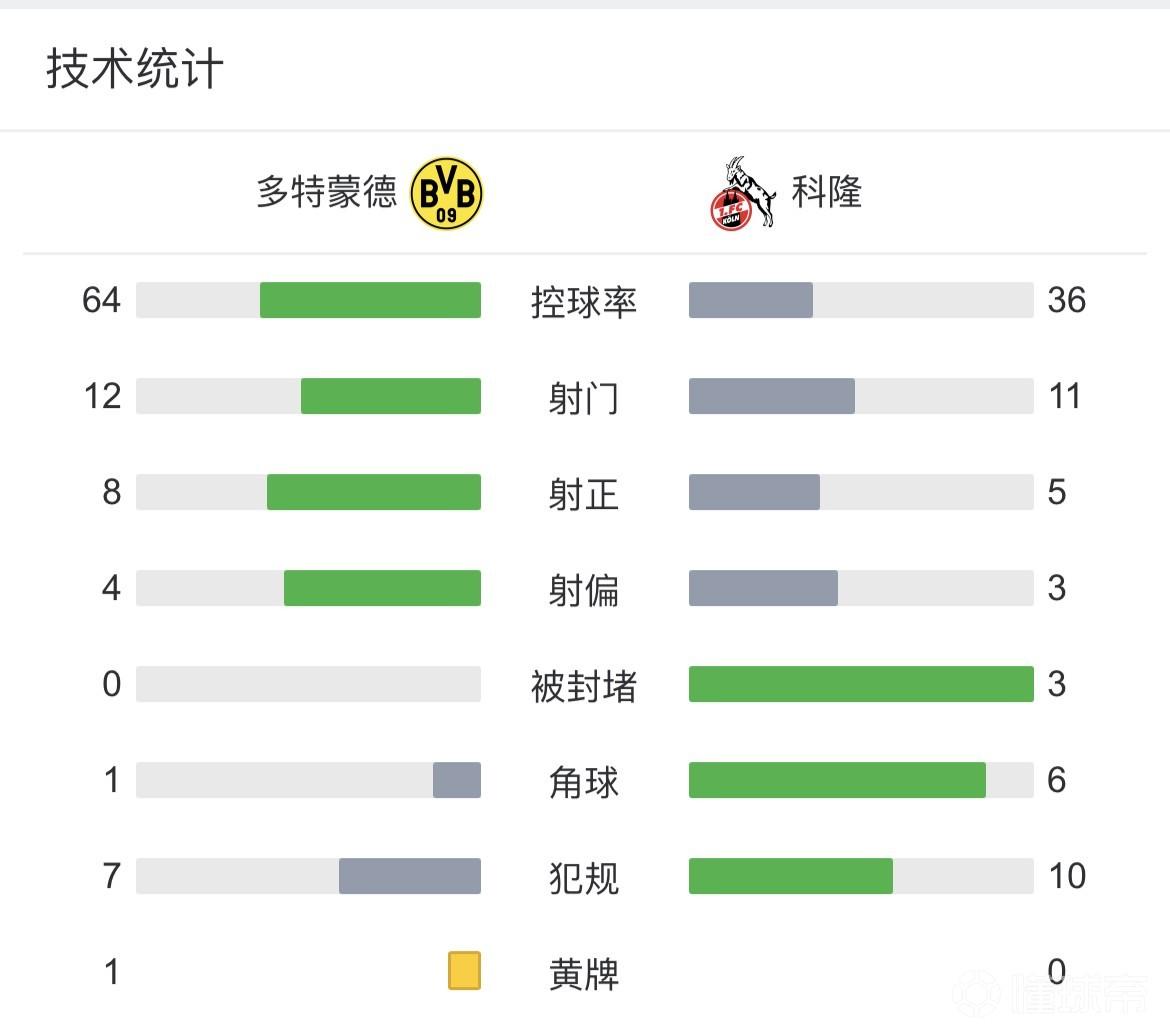Click Köln's green 角球 corners bar

click(x=837, y=780)
